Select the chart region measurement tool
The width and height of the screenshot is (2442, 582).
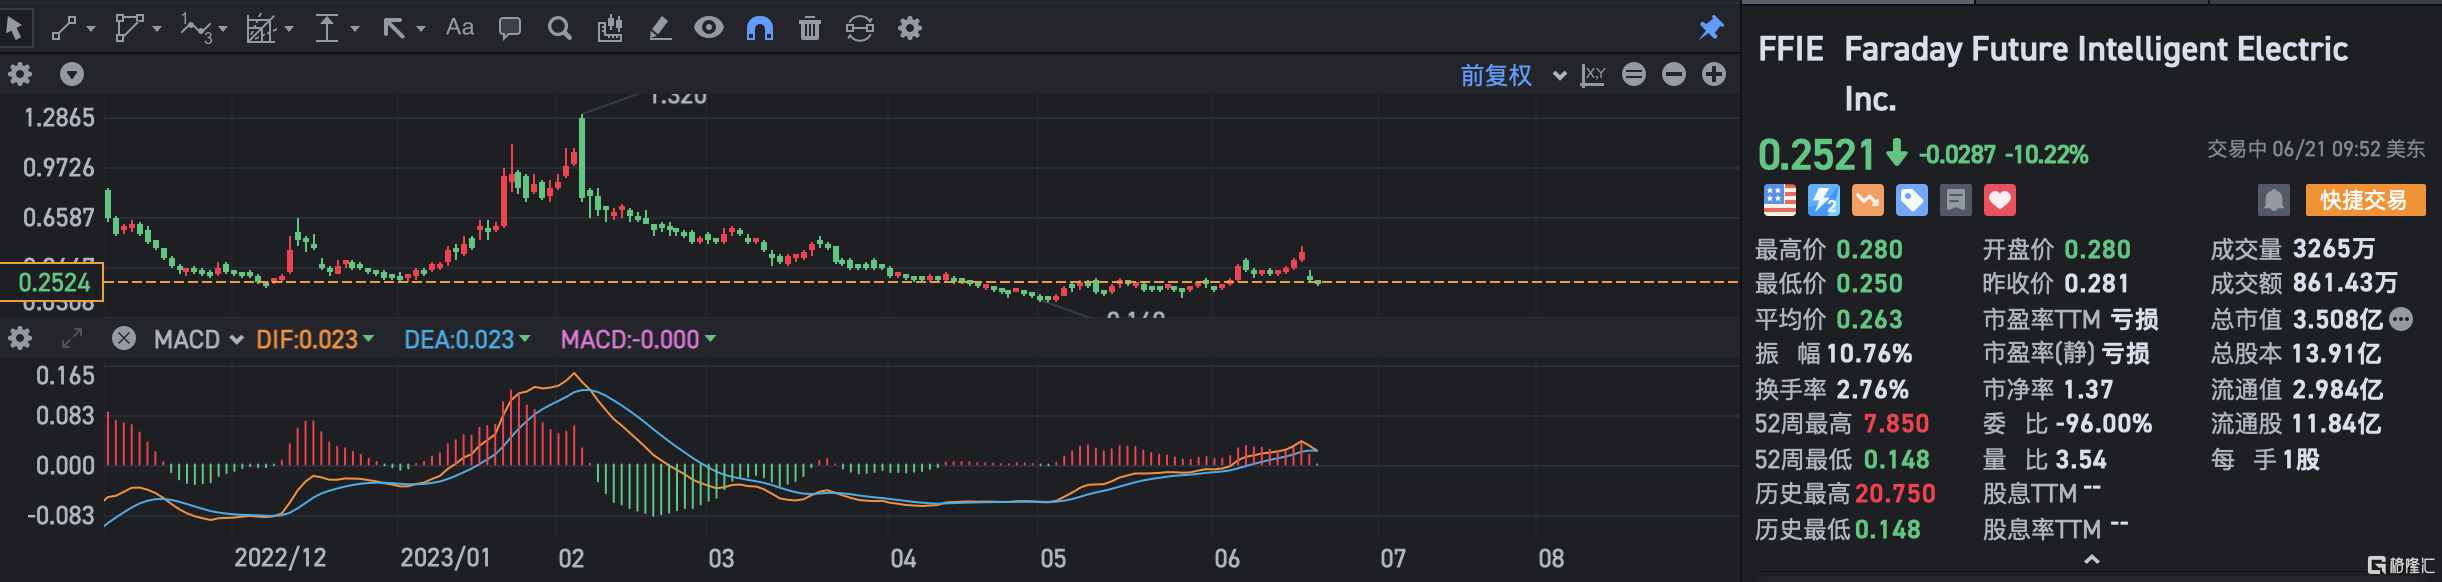click(x=261, y=28)
